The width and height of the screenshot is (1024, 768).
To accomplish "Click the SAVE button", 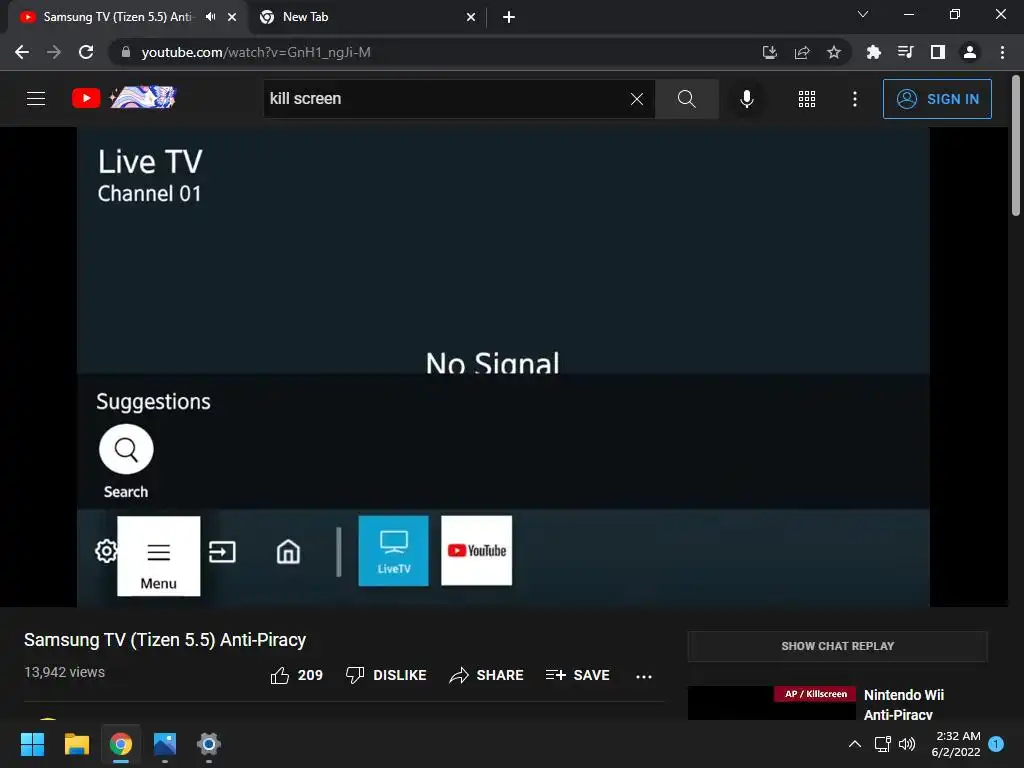I will pyautogui.click(x=577, y=675).
